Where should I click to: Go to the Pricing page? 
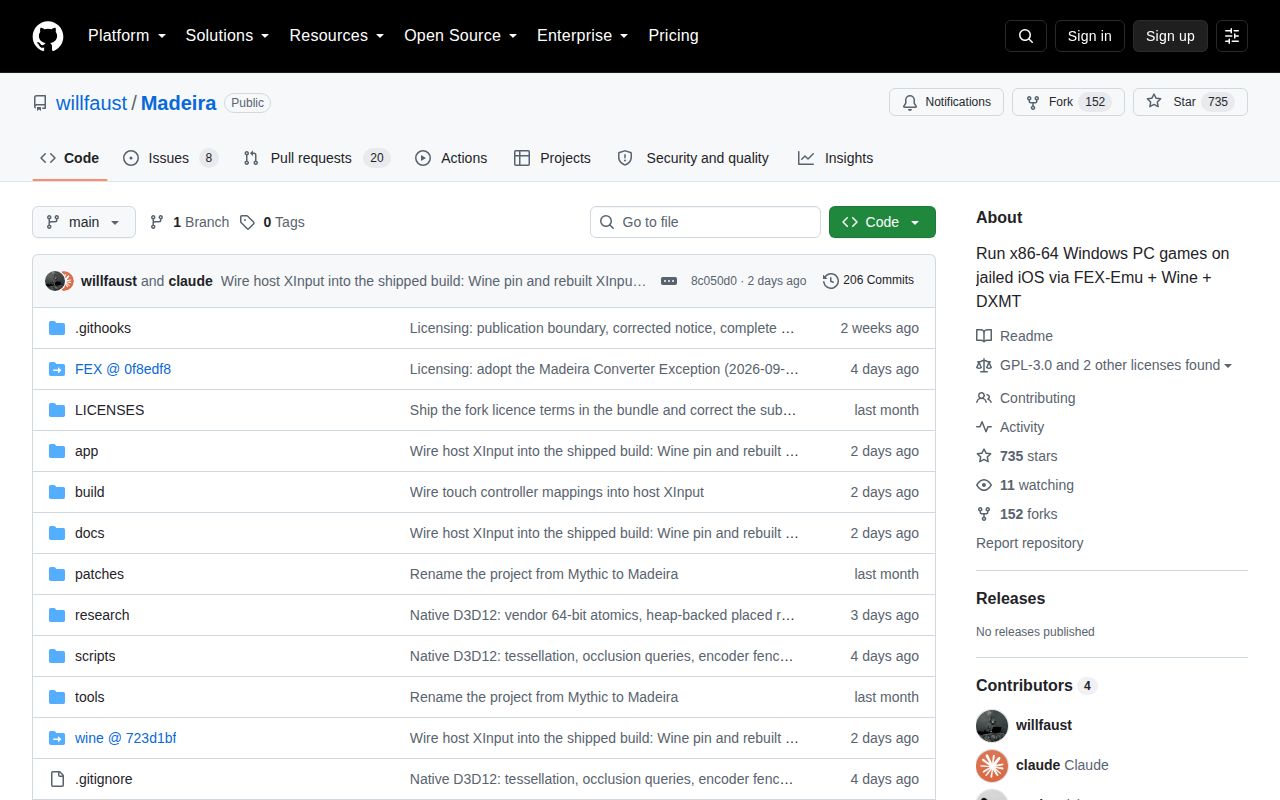point(673,36)
